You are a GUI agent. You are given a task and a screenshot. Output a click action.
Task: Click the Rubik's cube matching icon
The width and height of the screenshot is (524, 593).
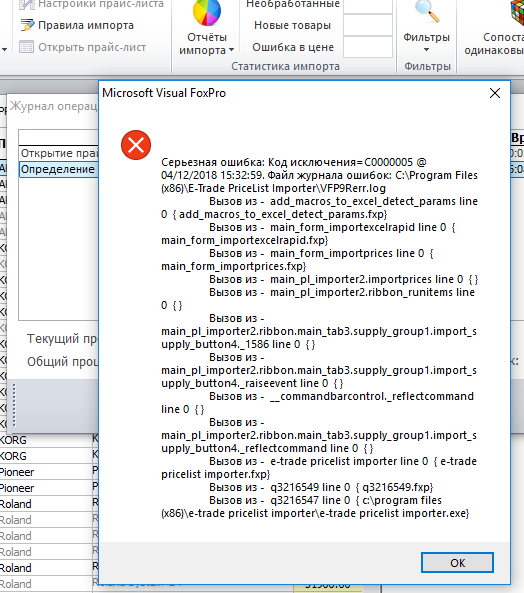pos(517,12)
